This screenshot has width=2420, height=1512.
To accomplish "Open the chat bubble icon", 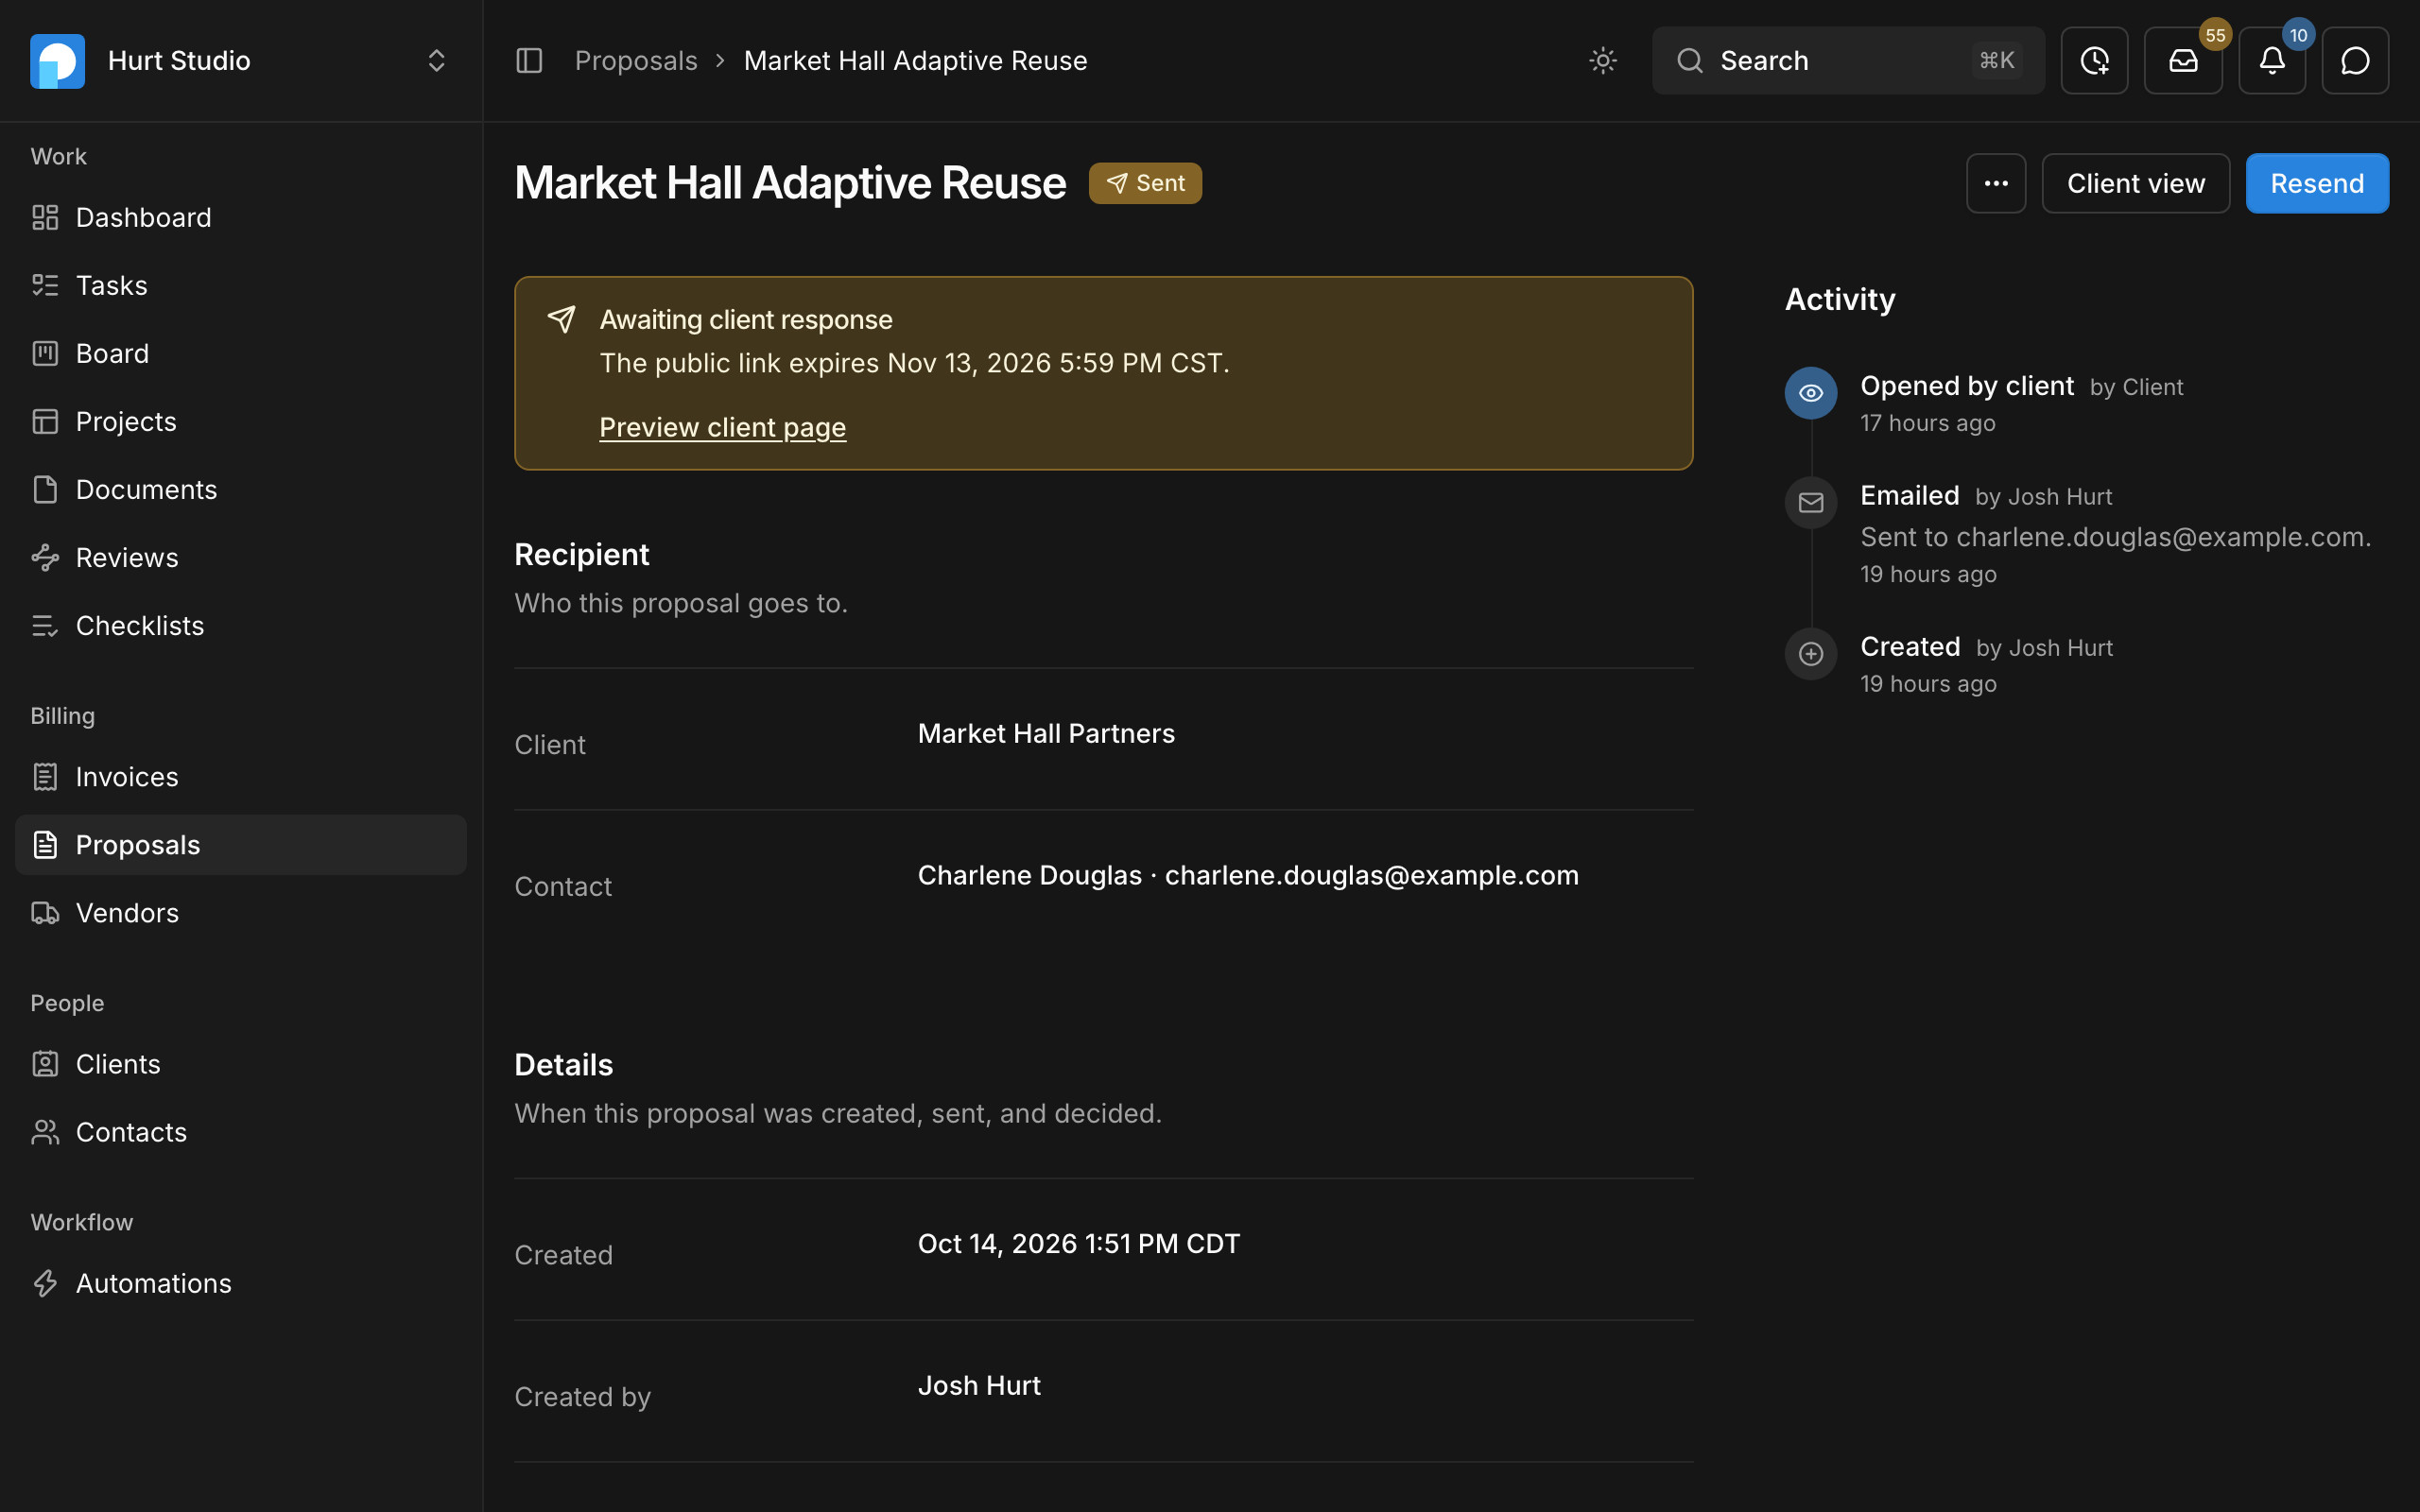I will (2355, 61).
